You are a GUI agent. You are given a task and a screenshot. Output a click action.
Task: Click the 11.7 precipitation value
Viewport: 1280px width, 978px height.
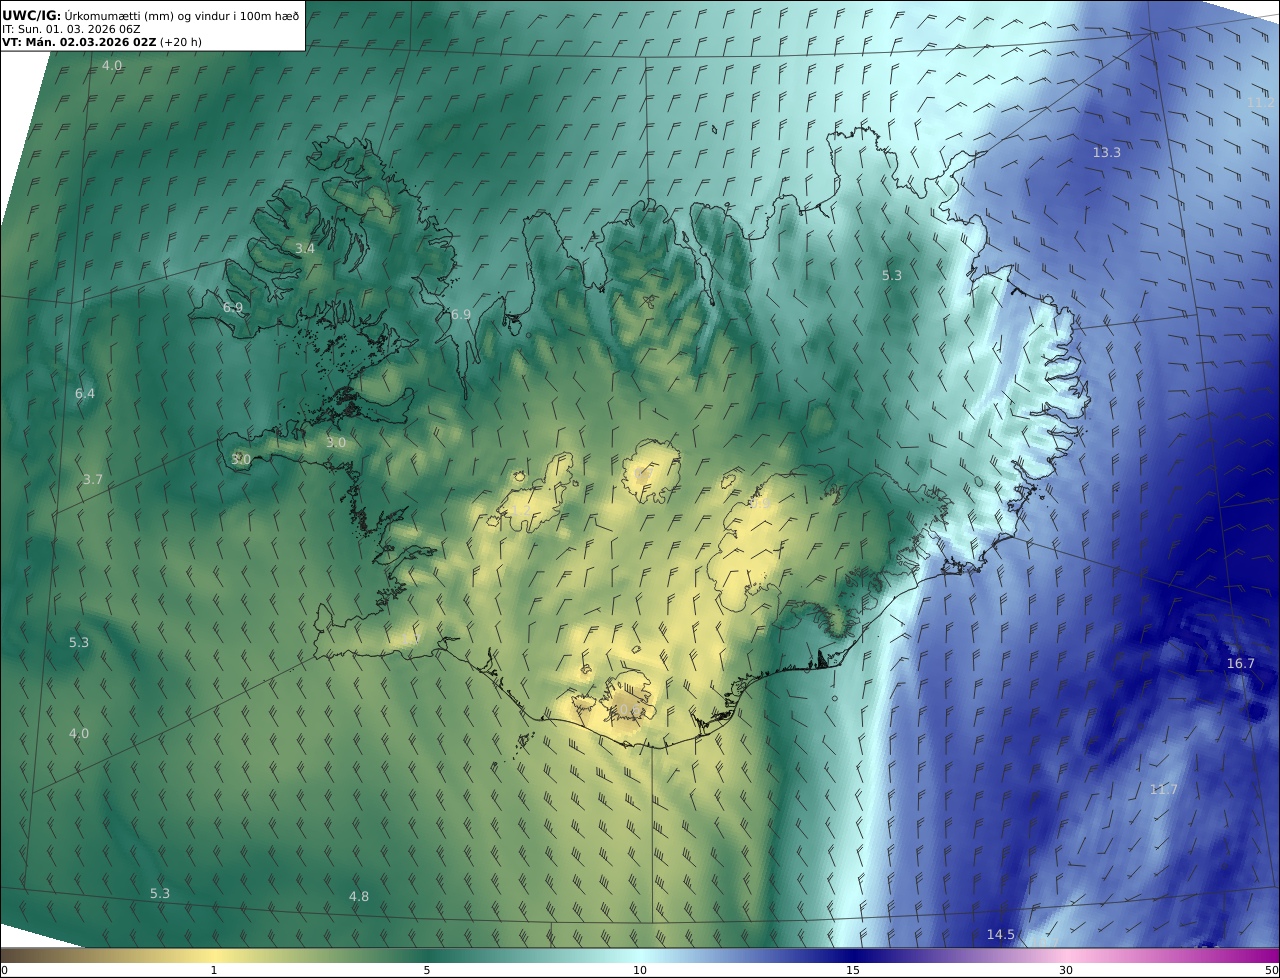coord(1163,790)
